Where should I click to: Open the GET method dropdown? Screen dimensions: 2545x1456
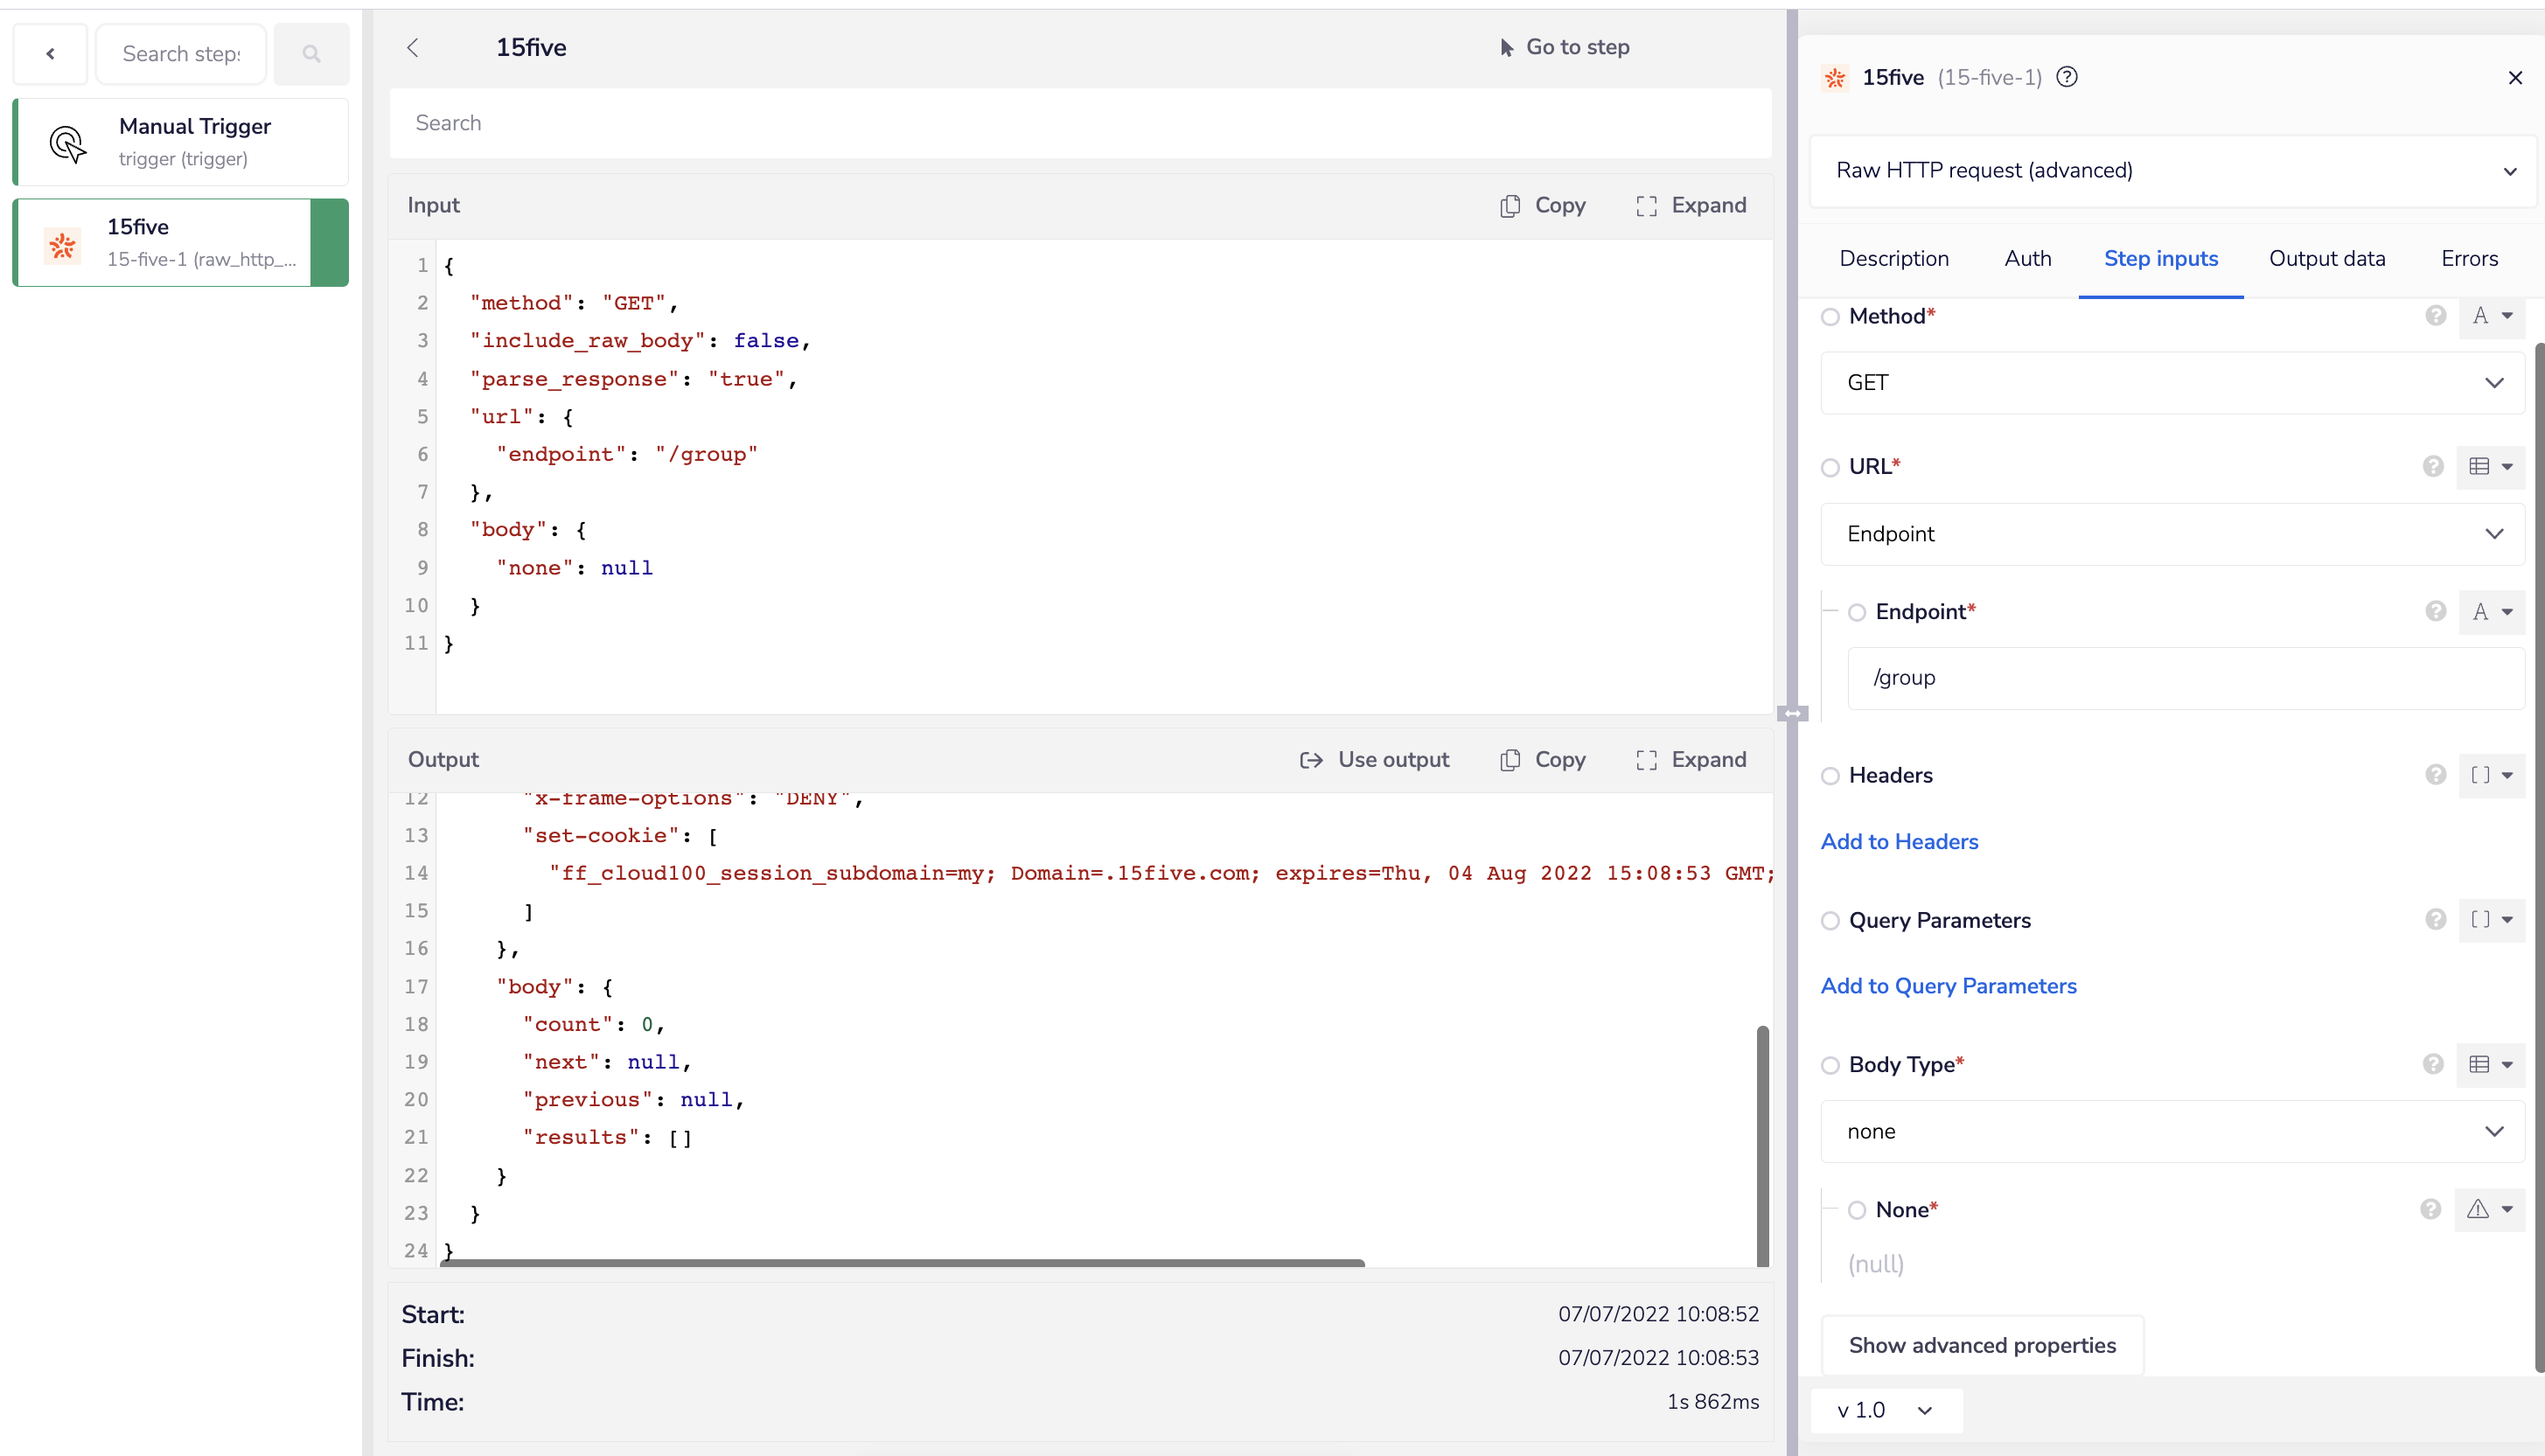click(2172, 383)
